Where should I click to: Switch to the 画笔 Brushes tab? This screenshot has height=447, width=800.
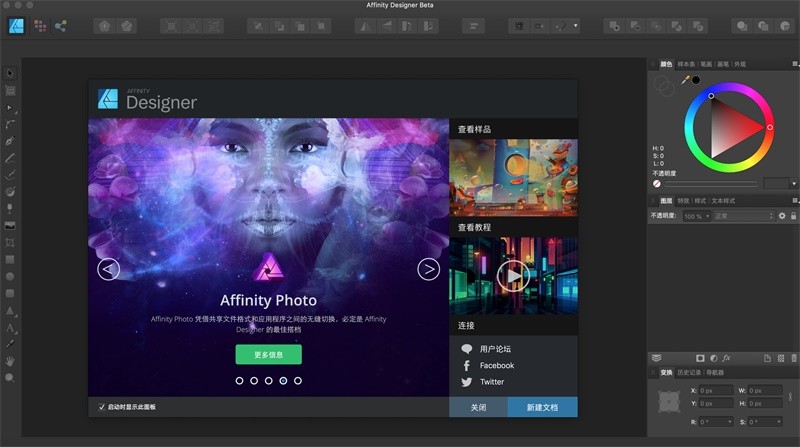[x=723, y=64]
